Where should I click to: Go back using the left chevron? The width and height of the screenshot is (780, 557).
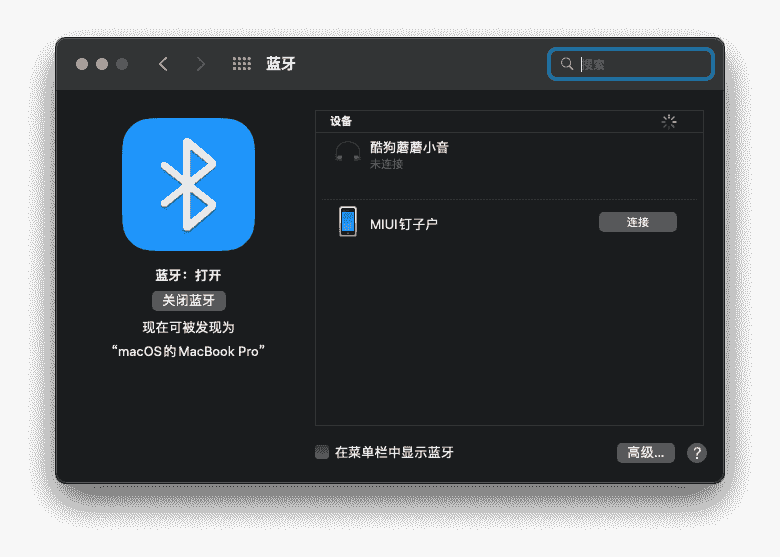(x=163, y=64)
